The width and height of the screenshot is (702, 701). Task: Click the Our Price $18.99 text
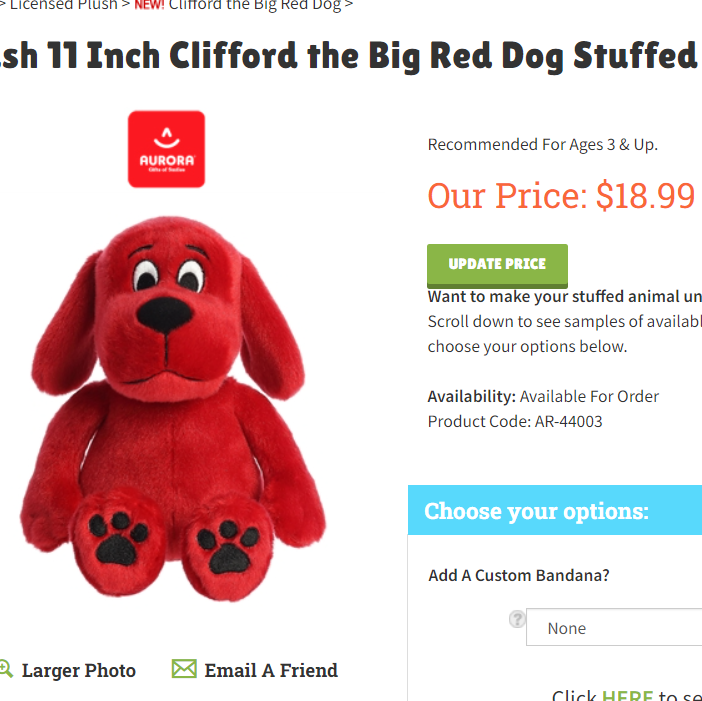pyautogui.click(x=561, y=196)
